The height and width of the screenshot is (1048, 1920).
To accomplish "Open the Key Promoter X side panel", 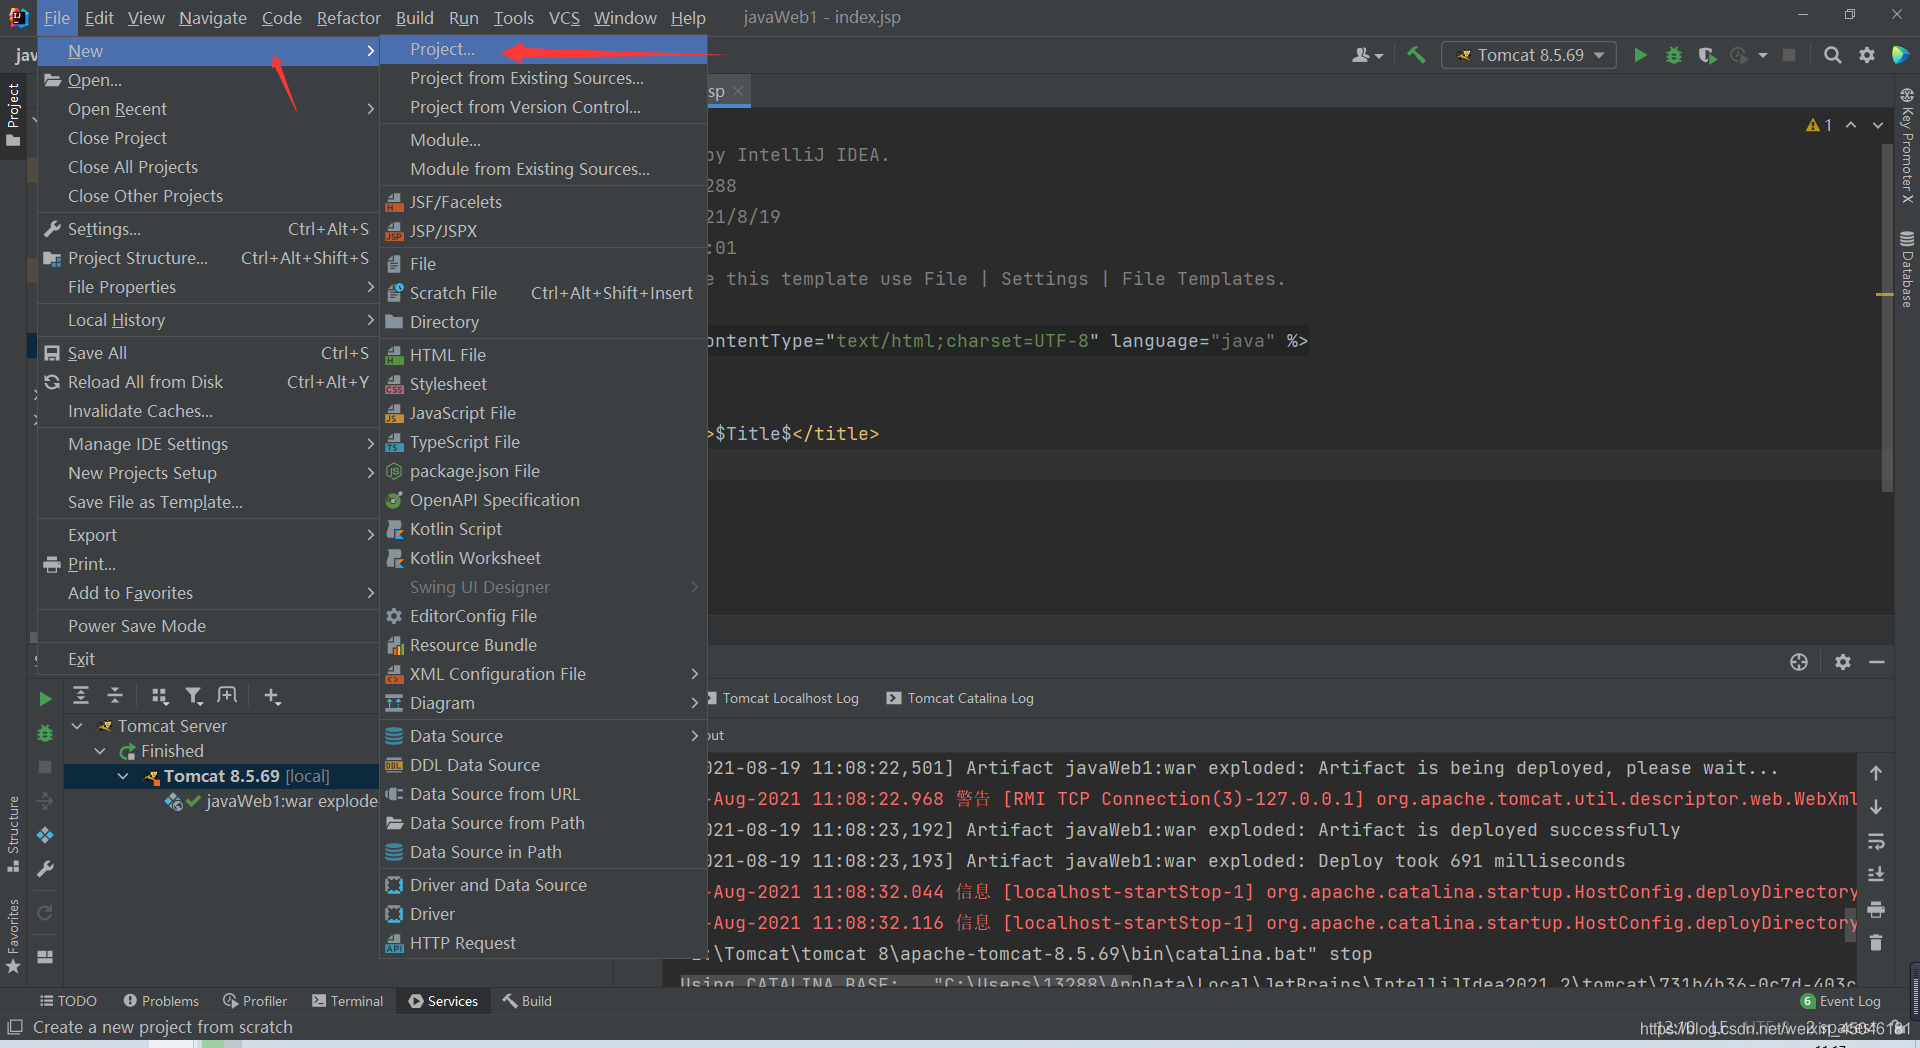I will point(1907,146).
